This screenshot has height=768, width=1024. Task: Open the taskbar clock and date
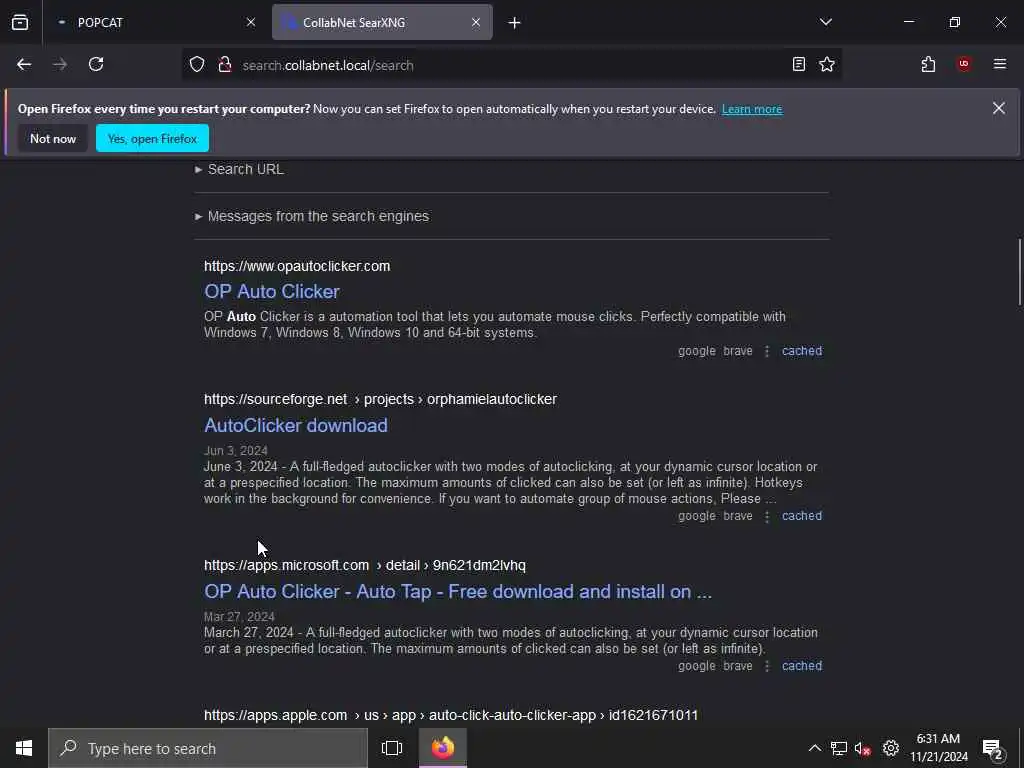[x=938, y=748]
